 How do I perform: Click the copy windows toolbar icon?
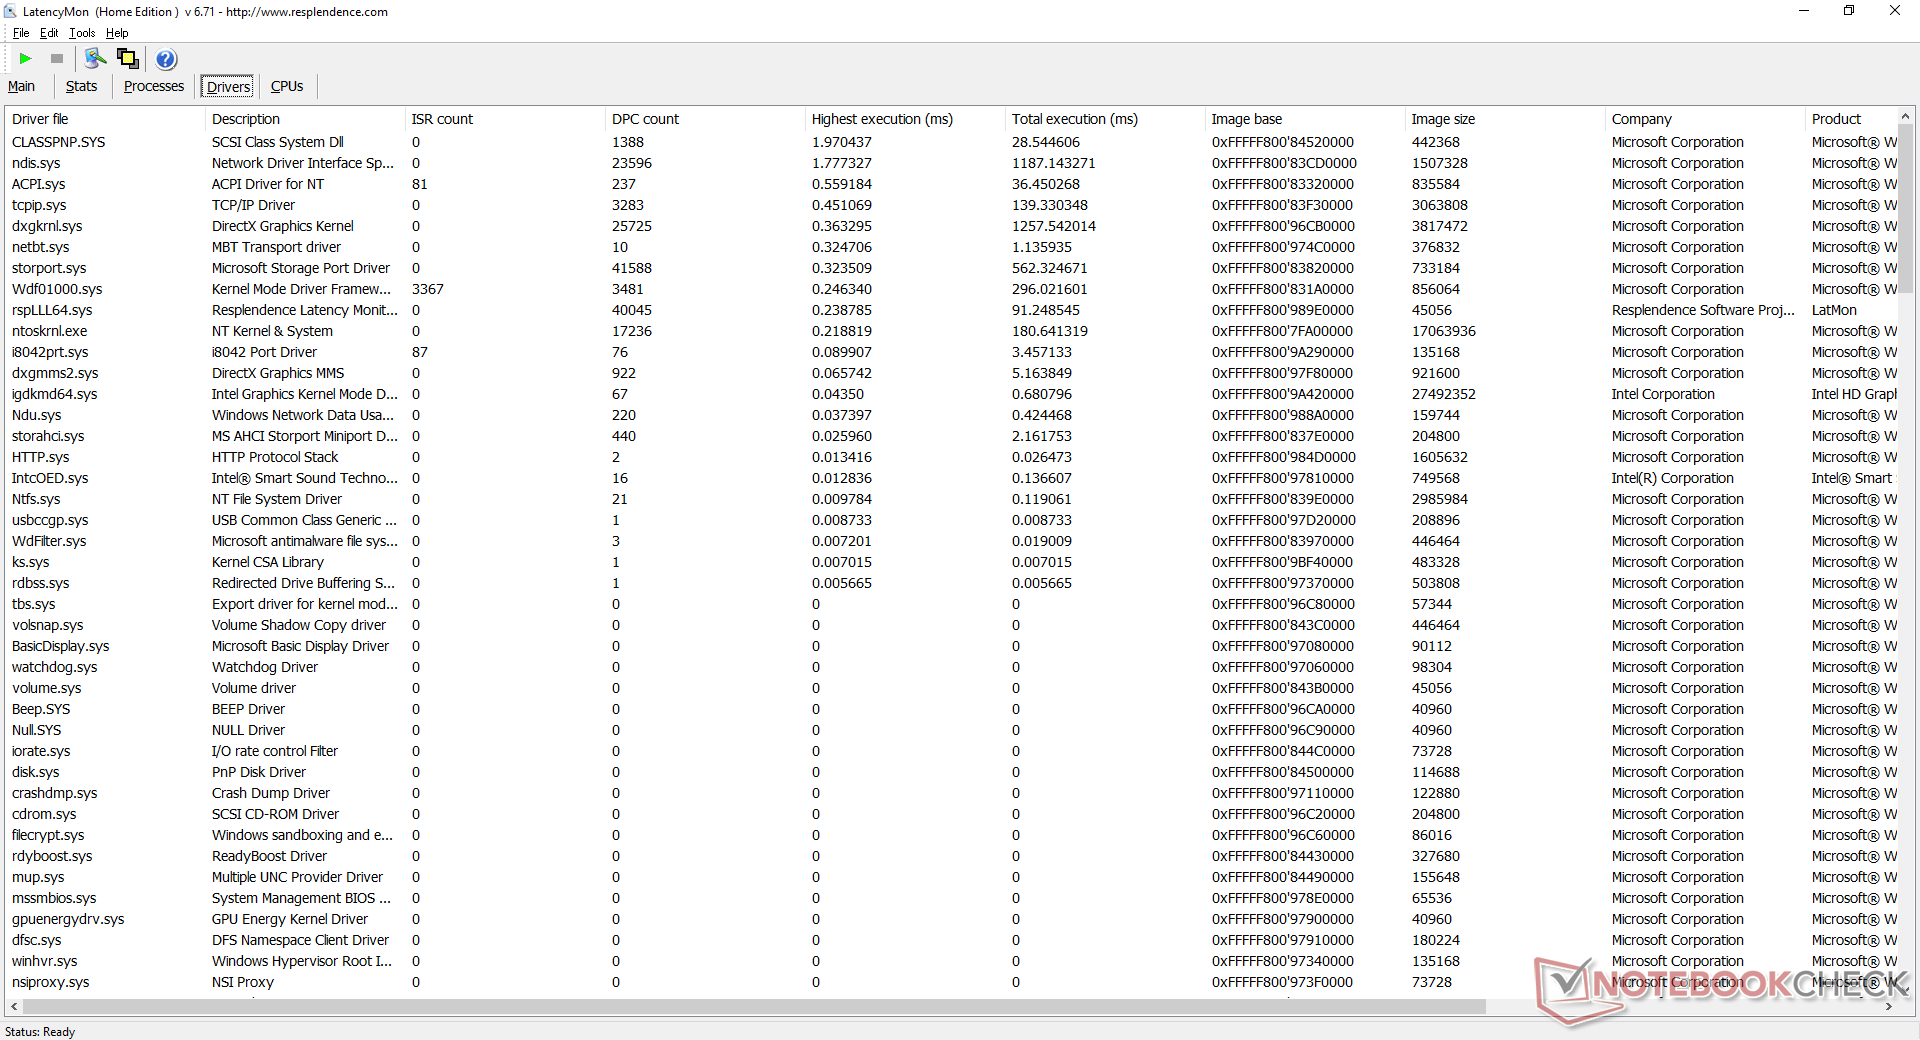tap(128, 59)
